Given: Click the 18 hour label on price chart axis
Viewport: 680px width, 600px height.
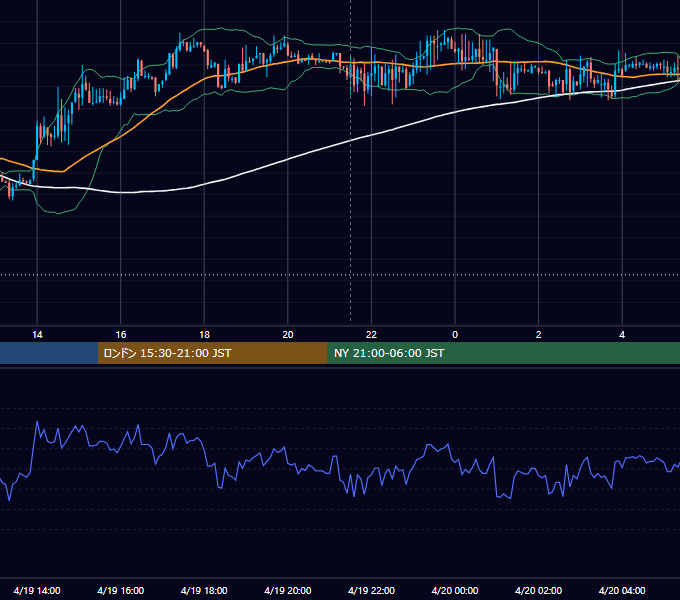Looking at the screenshot, I should click(204, 335).
